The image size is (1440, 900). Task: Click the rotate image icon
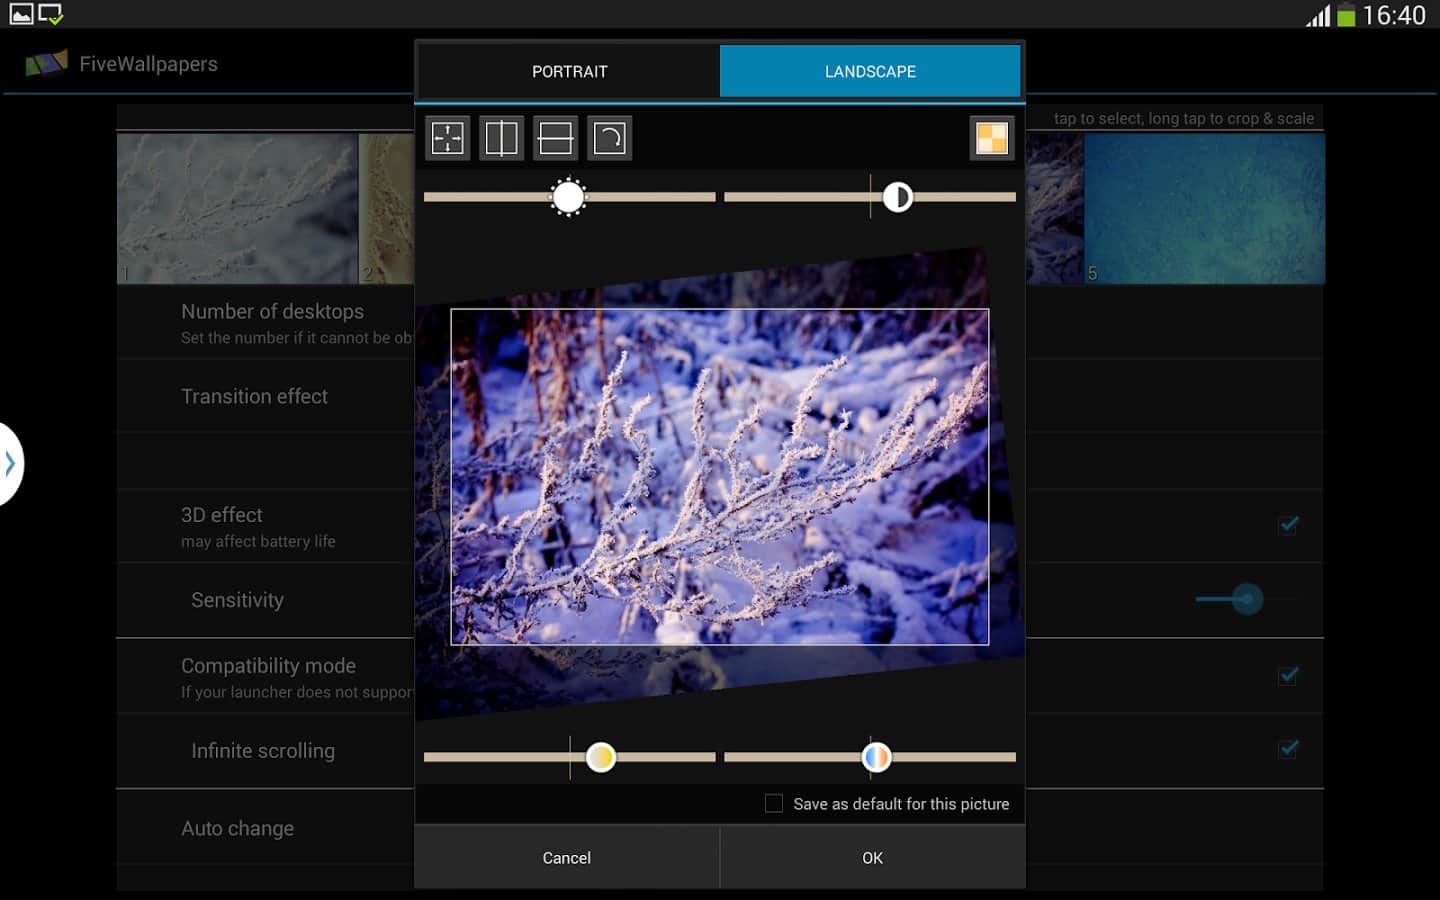609,138
